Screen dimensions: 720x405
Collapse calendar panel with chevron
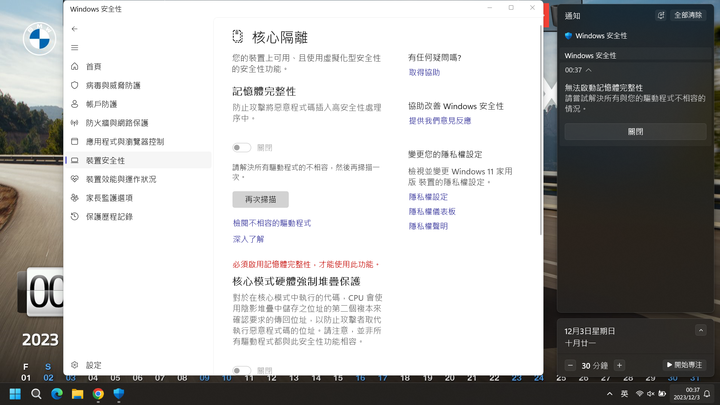[x=701, y=330]
